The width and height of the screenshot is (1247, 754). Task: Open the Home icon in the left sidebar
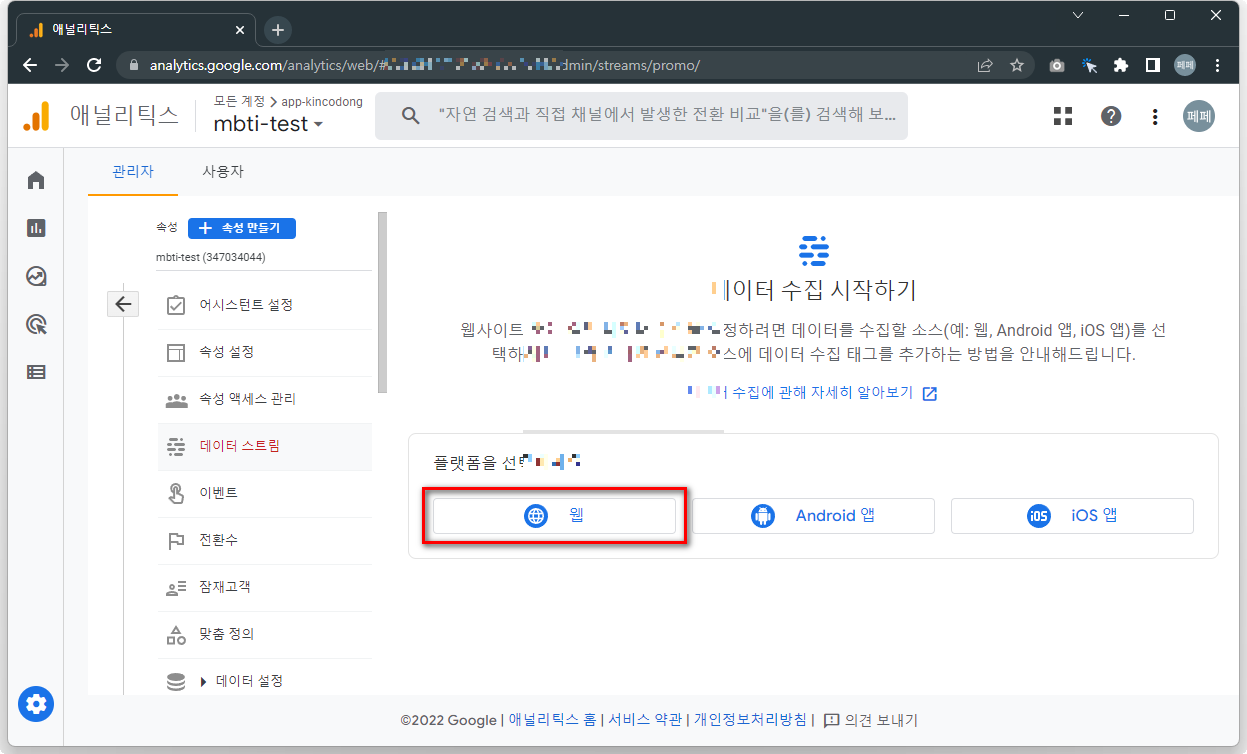tap(36, 180)
